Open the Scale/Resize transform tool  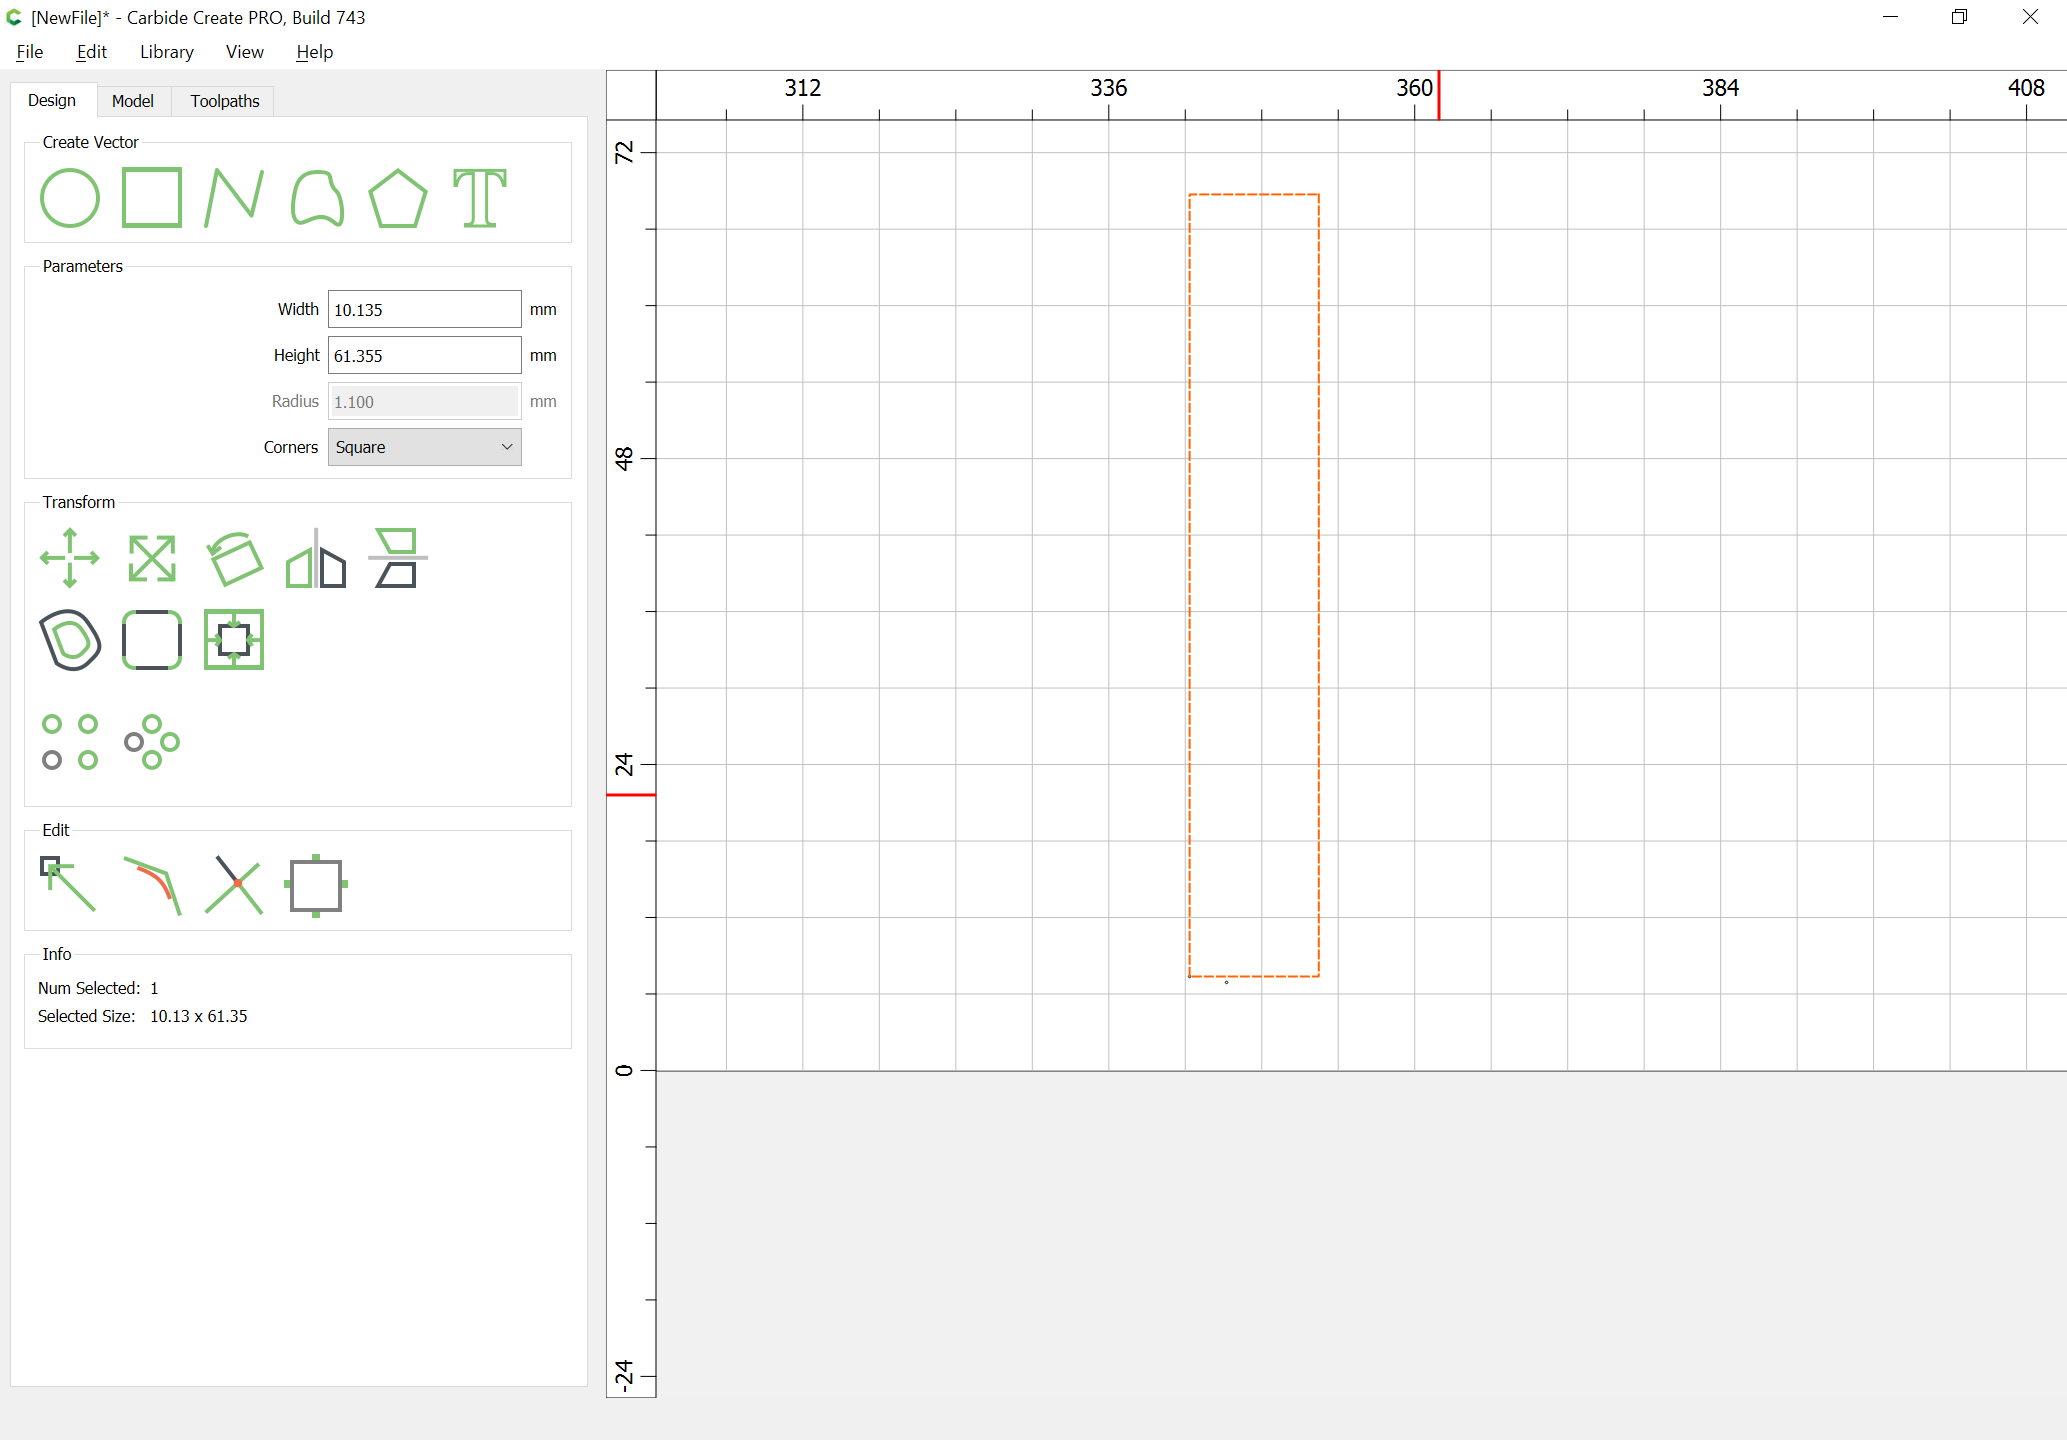[152, 558]
